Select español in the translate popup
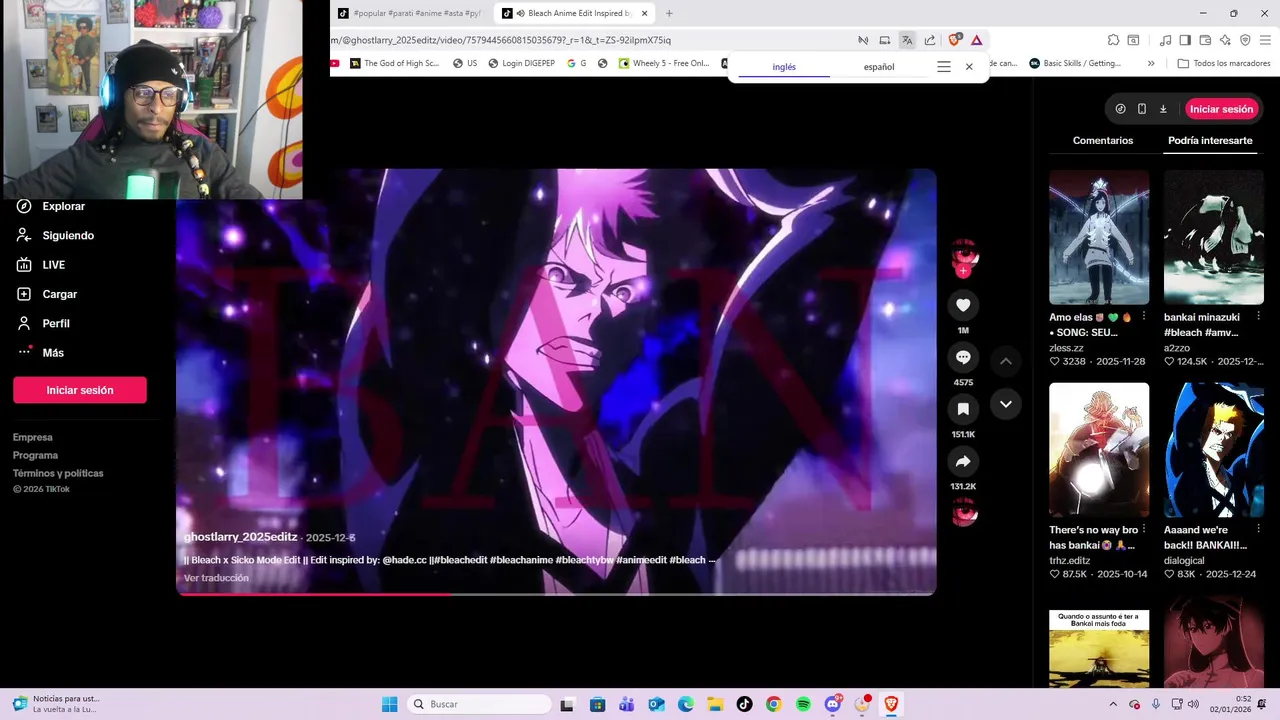Screen dimensions: 1280x720 point(879,67)
